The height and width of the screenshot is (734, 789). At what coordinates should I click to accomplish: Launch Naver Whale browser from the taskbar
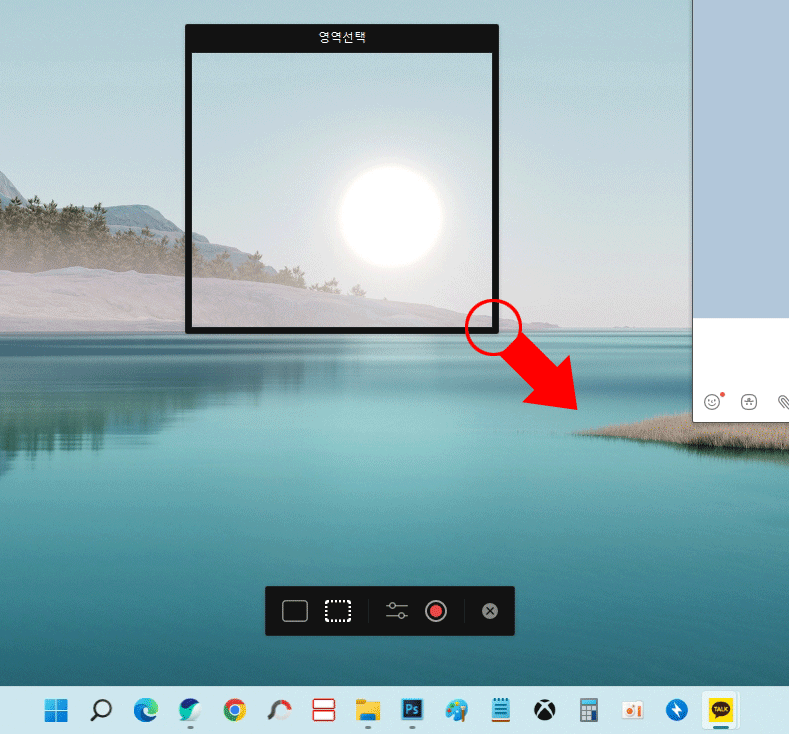point(190,710)
